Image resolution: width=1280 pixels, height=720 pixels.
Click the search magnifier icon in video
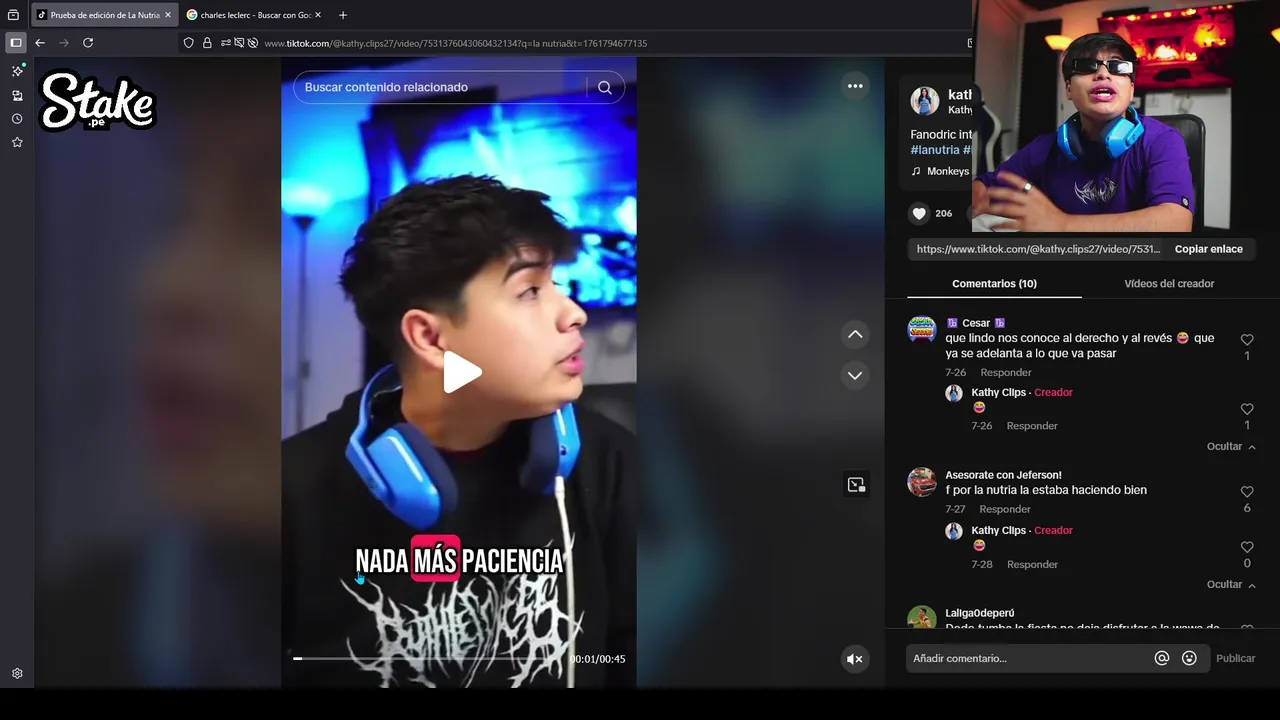[605, 87]
